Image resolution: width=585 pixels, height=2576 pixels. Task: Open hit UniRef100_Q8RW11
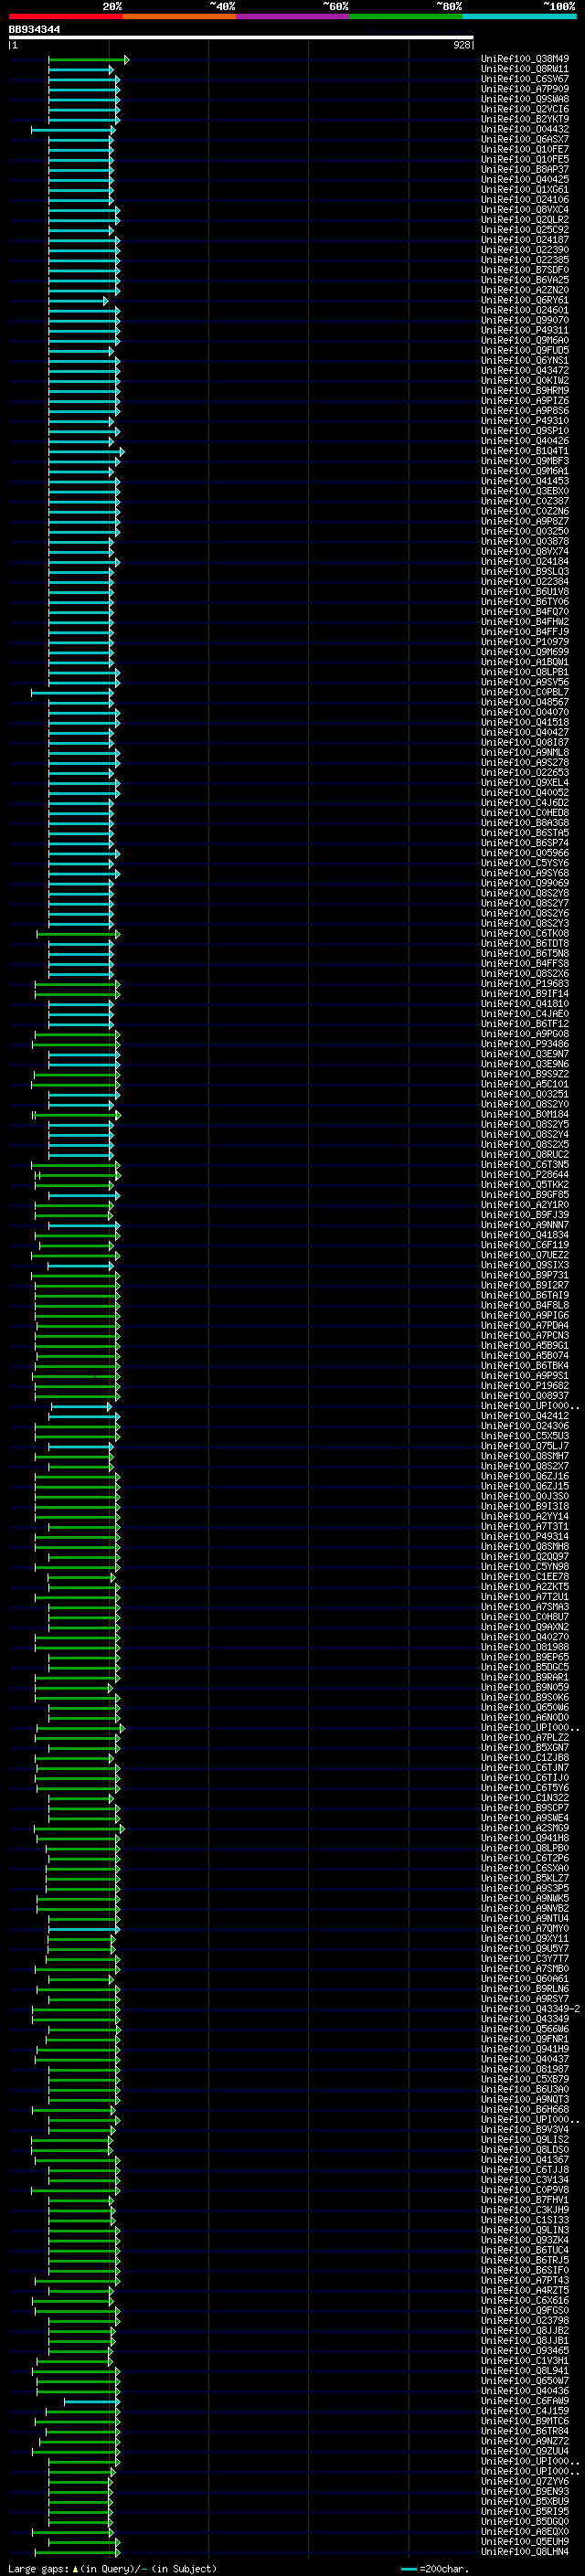(525, 69)
